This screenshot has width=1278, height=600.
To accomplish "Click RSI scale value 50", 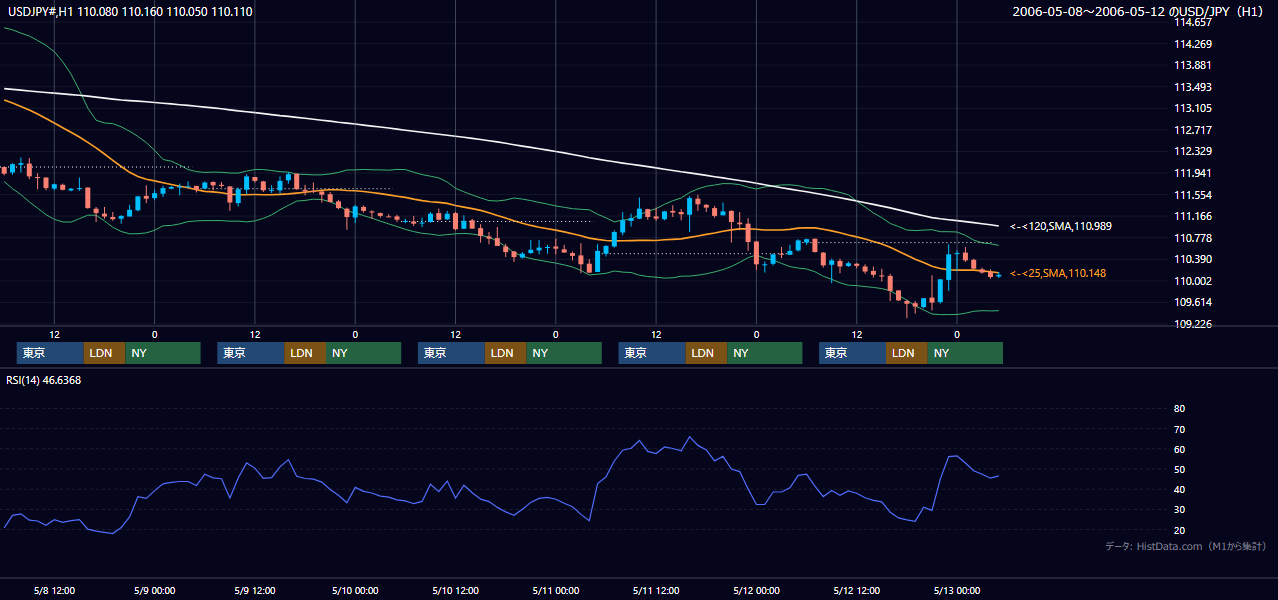I will [1179, 469].
